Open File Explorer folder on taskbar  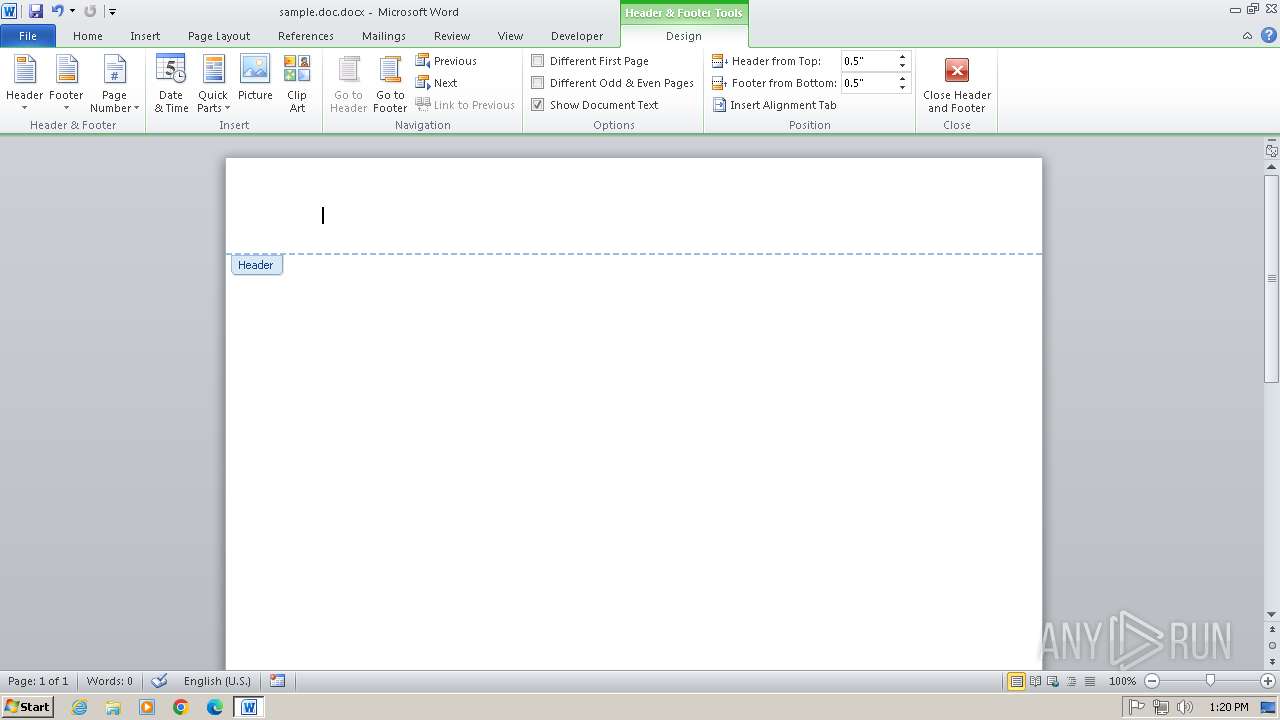(x=113, y=707)
